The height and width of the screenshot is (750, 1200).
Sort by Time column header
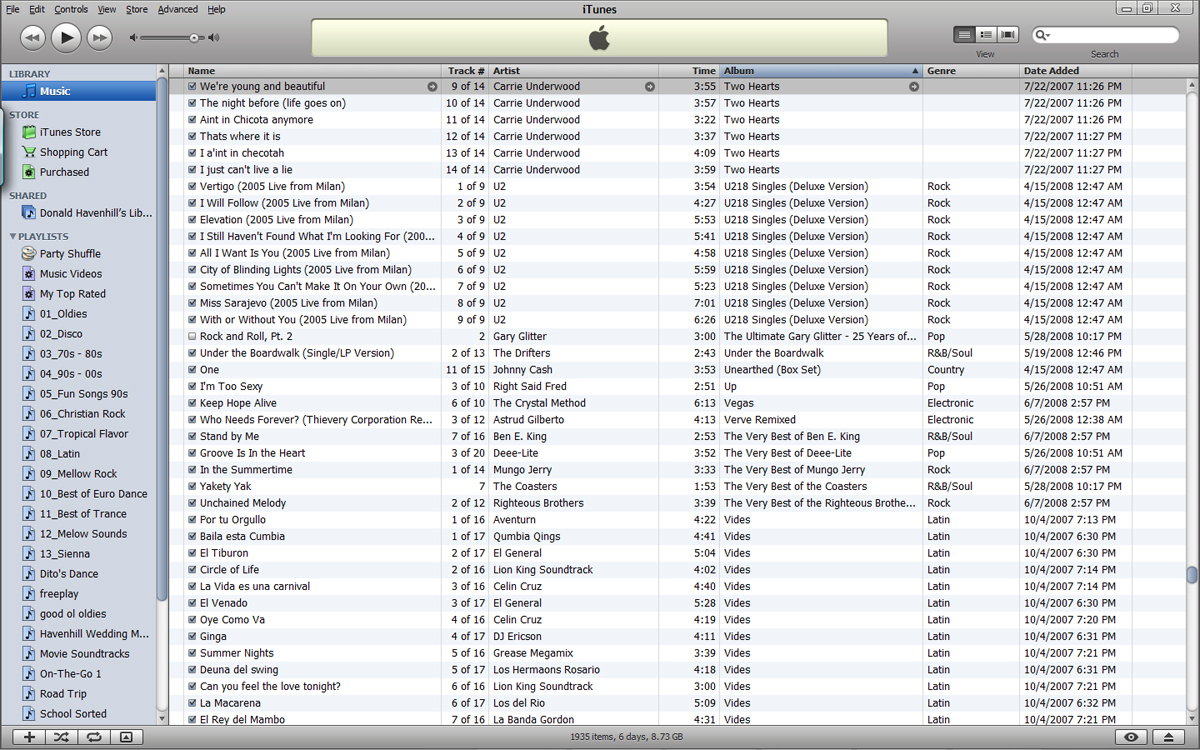690,71
